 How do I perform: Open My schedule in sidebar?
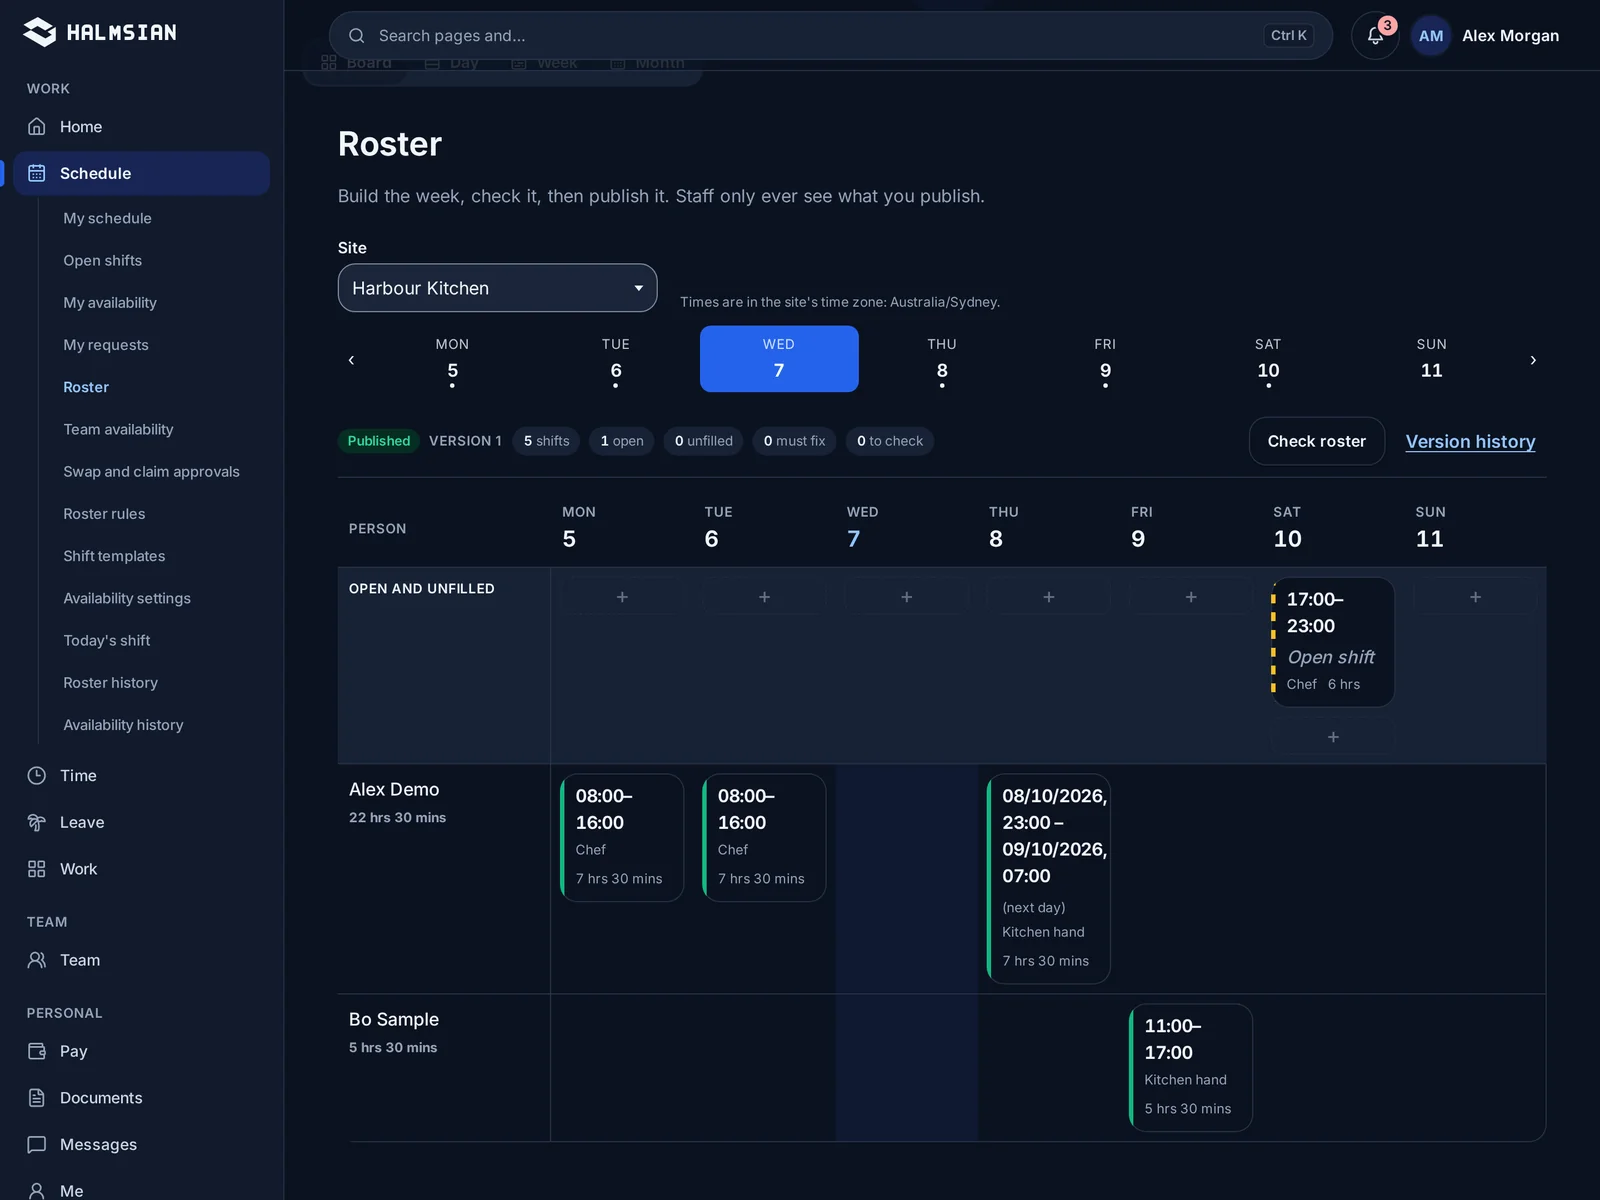107,218
